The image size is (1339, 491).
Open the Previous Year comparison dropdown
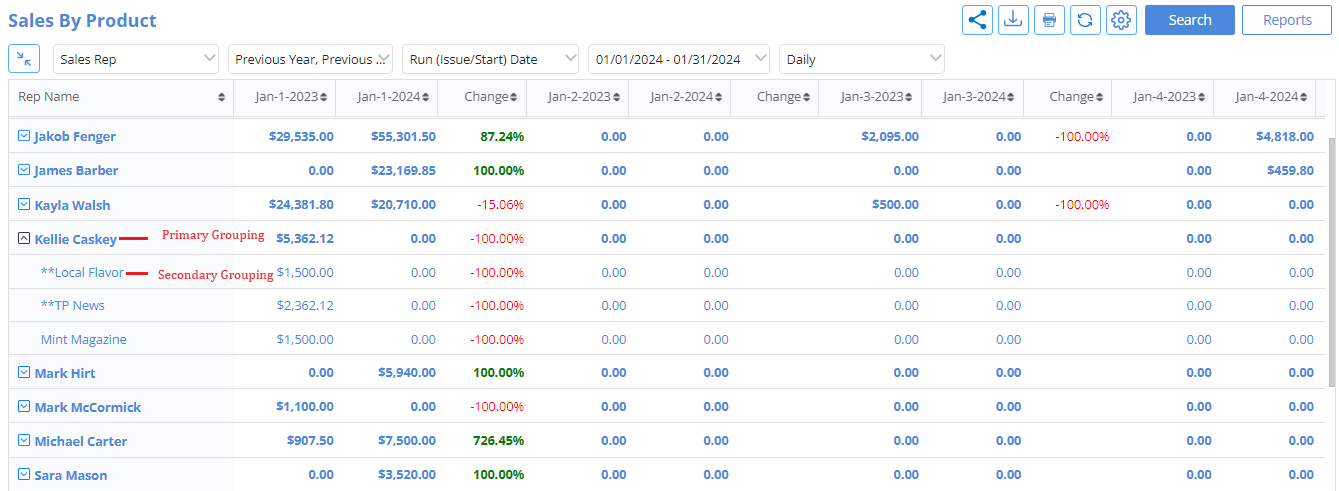point(310,59)
